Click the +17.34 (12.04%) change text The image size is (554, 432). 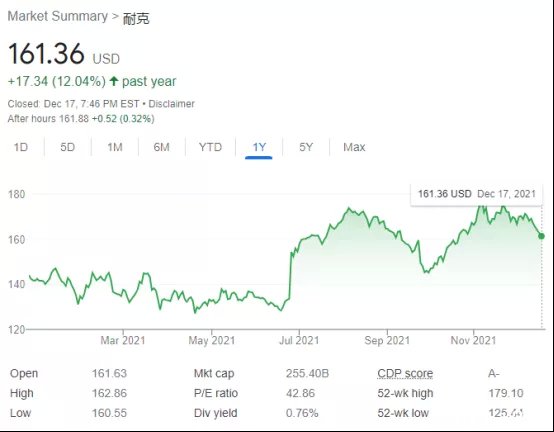pyautogui.click(x=57, y=82)
